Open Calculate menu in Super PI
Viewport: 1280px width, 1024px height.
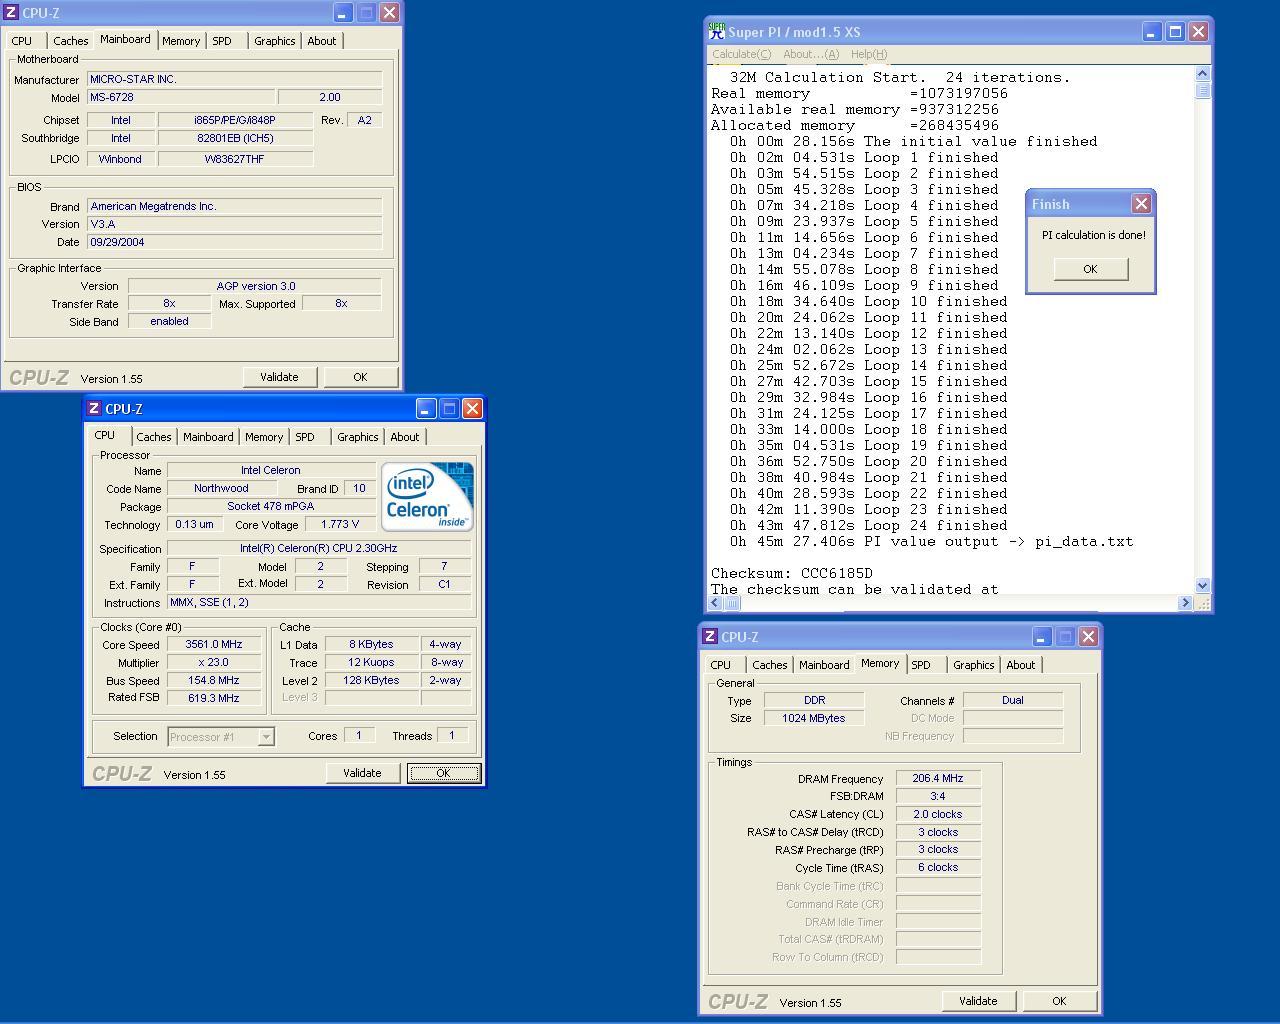pyautogui.click(x=741, y=54)
